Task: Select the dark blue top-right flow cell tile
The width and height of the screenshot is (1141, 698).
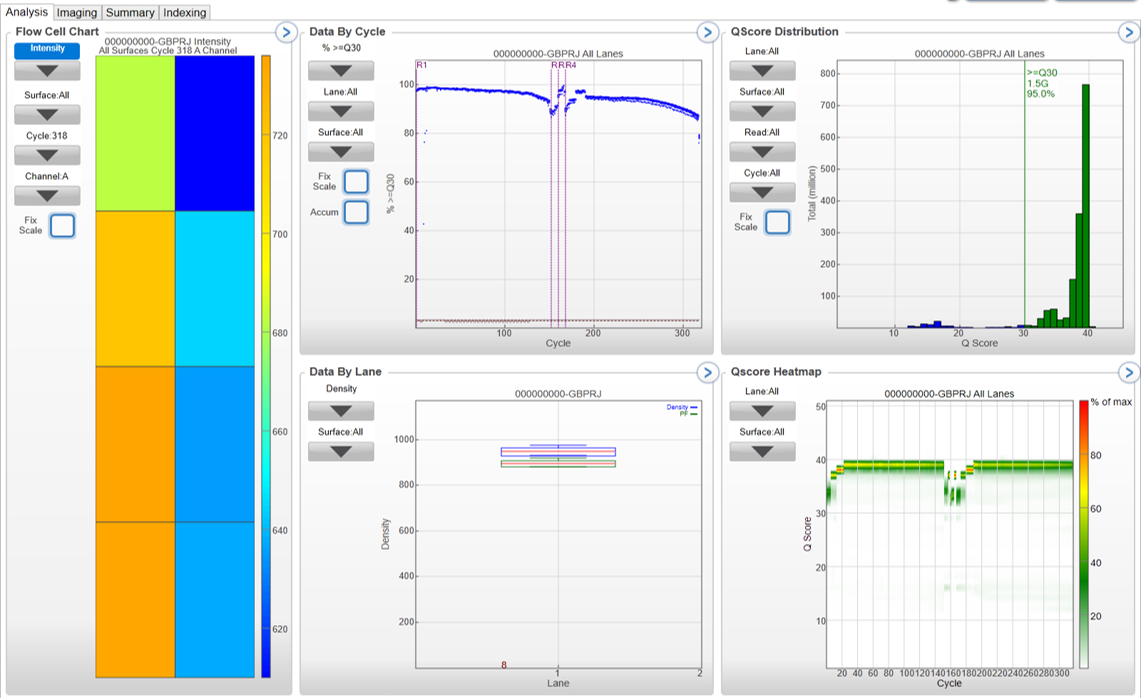Action: pos(214,133)
